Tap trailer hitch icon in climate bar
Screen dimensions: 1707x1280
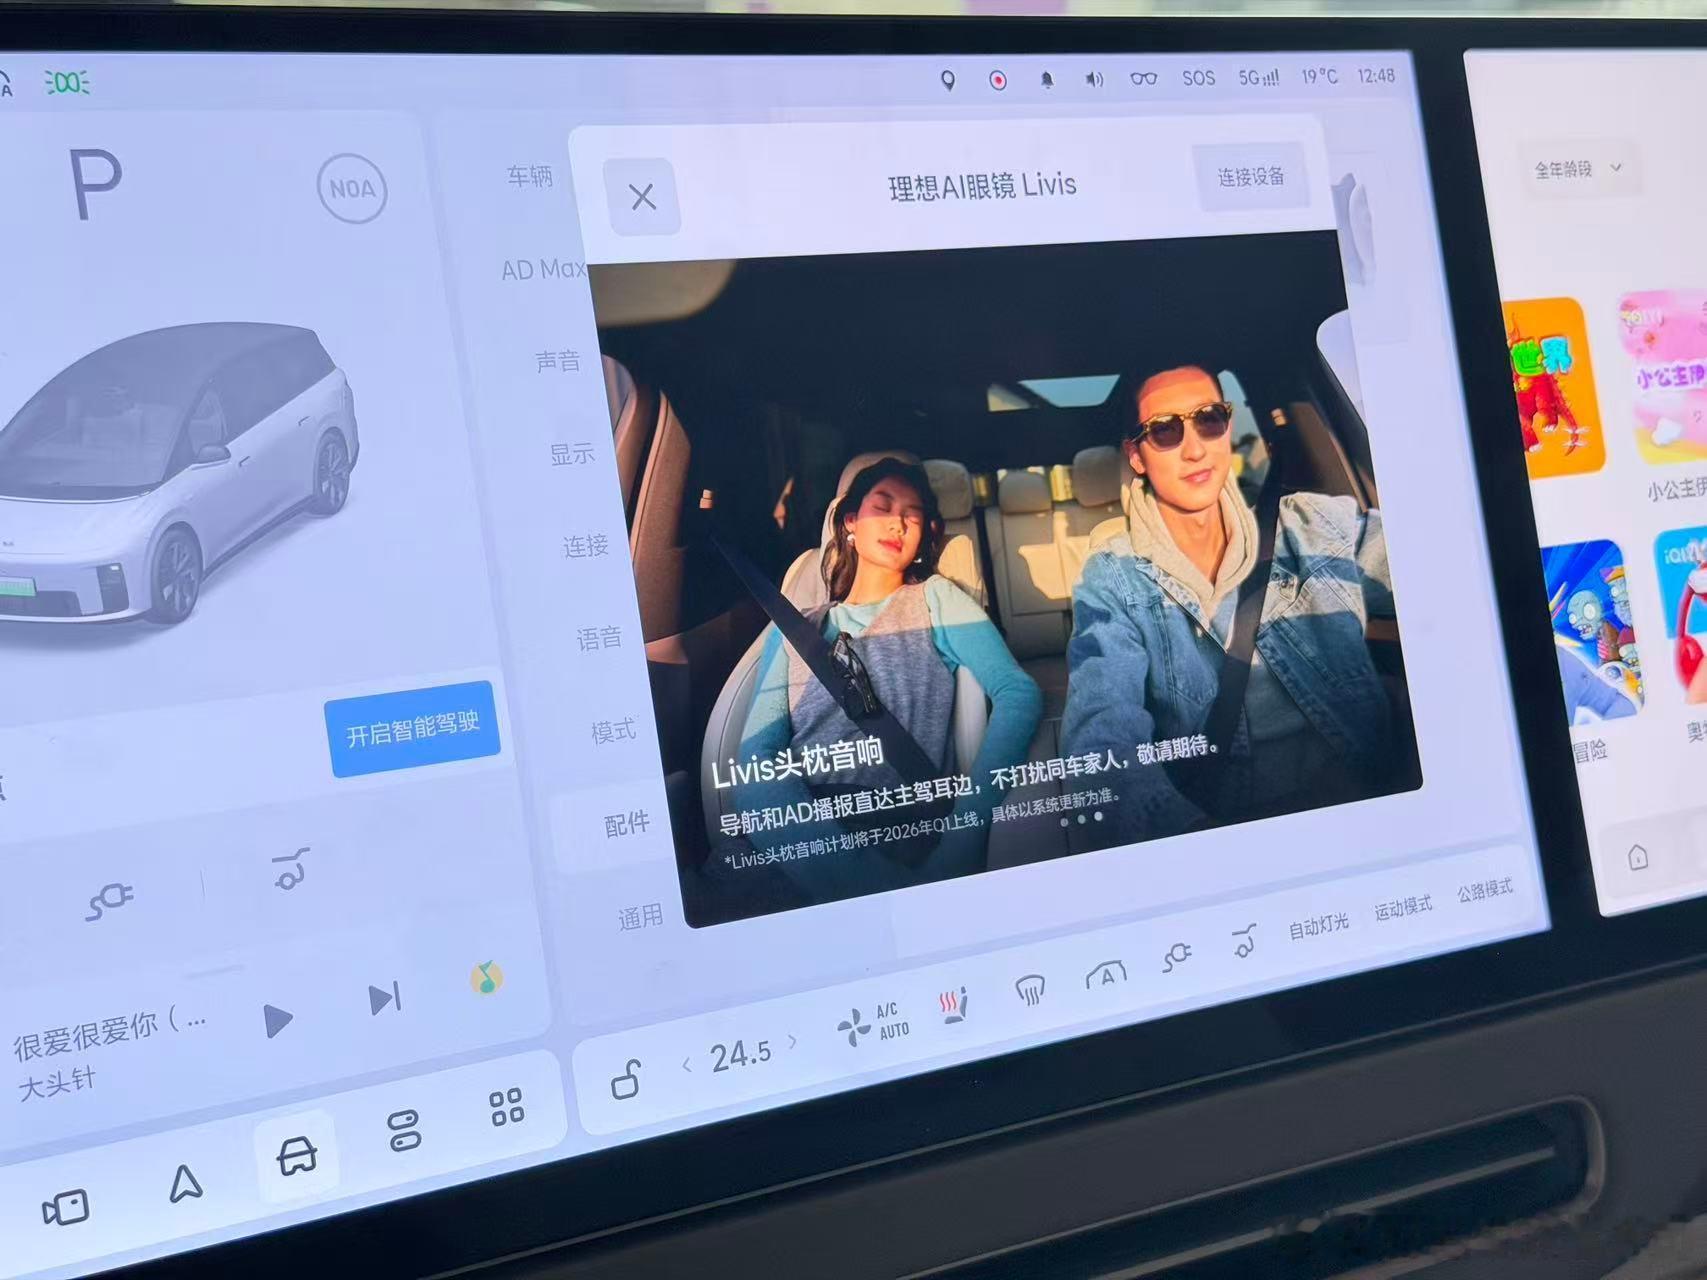coord(1243,941)
